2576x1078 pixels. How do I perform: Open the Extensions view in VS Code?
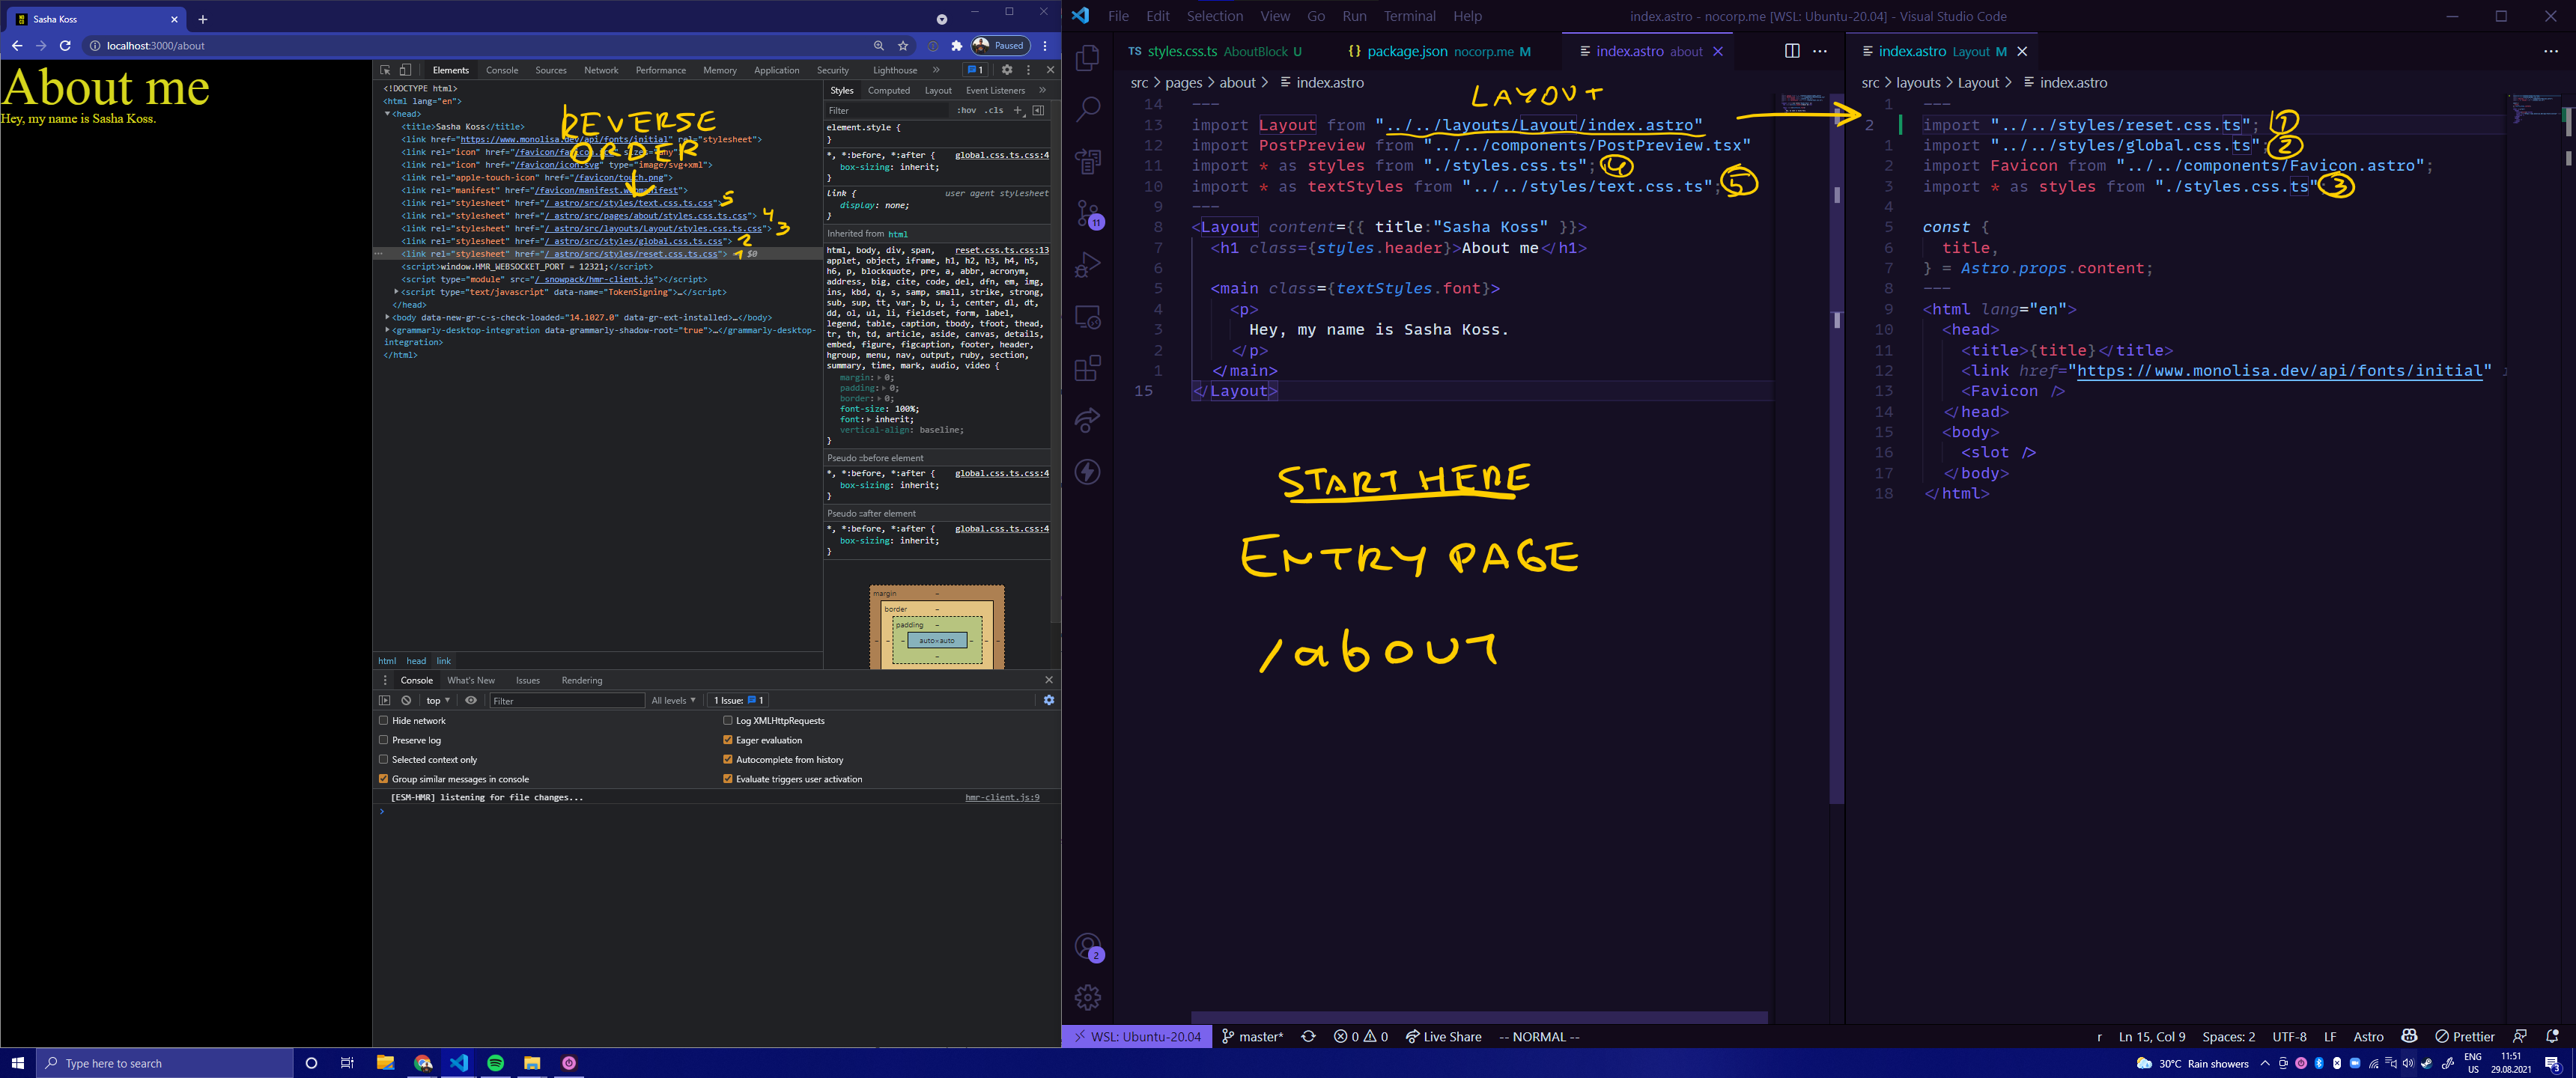point(1087,368)
